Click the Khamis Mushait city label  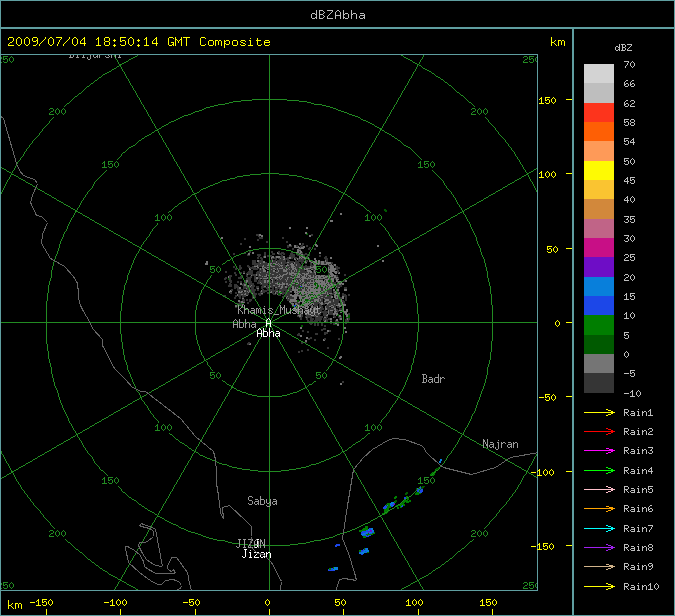pos(279,310)
